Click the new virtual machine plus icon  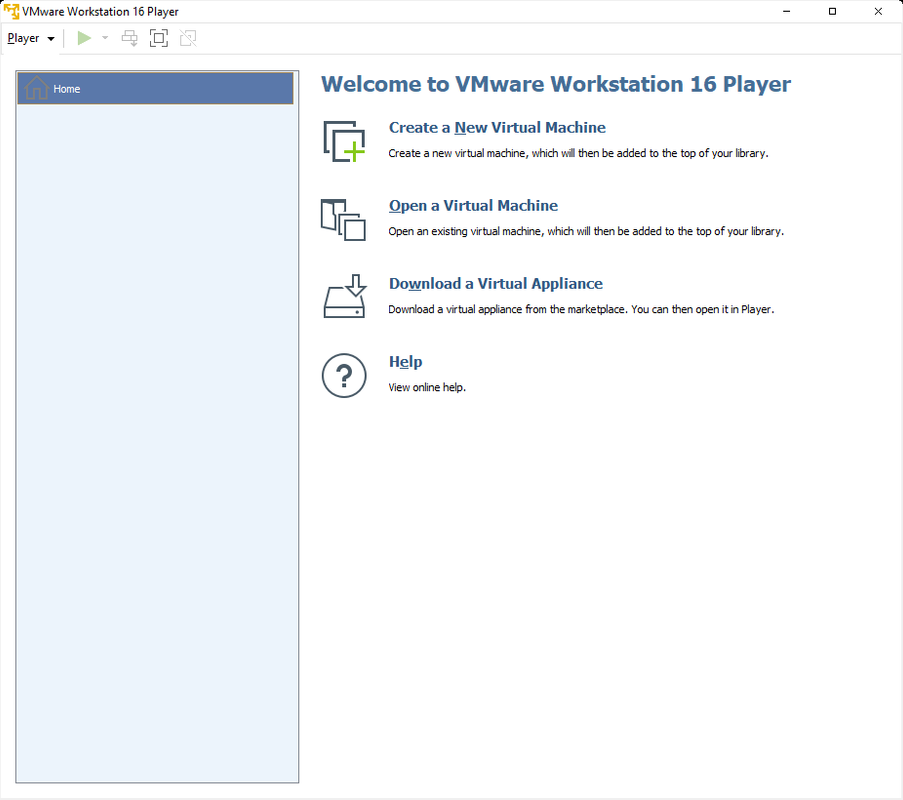pos(344,141)
